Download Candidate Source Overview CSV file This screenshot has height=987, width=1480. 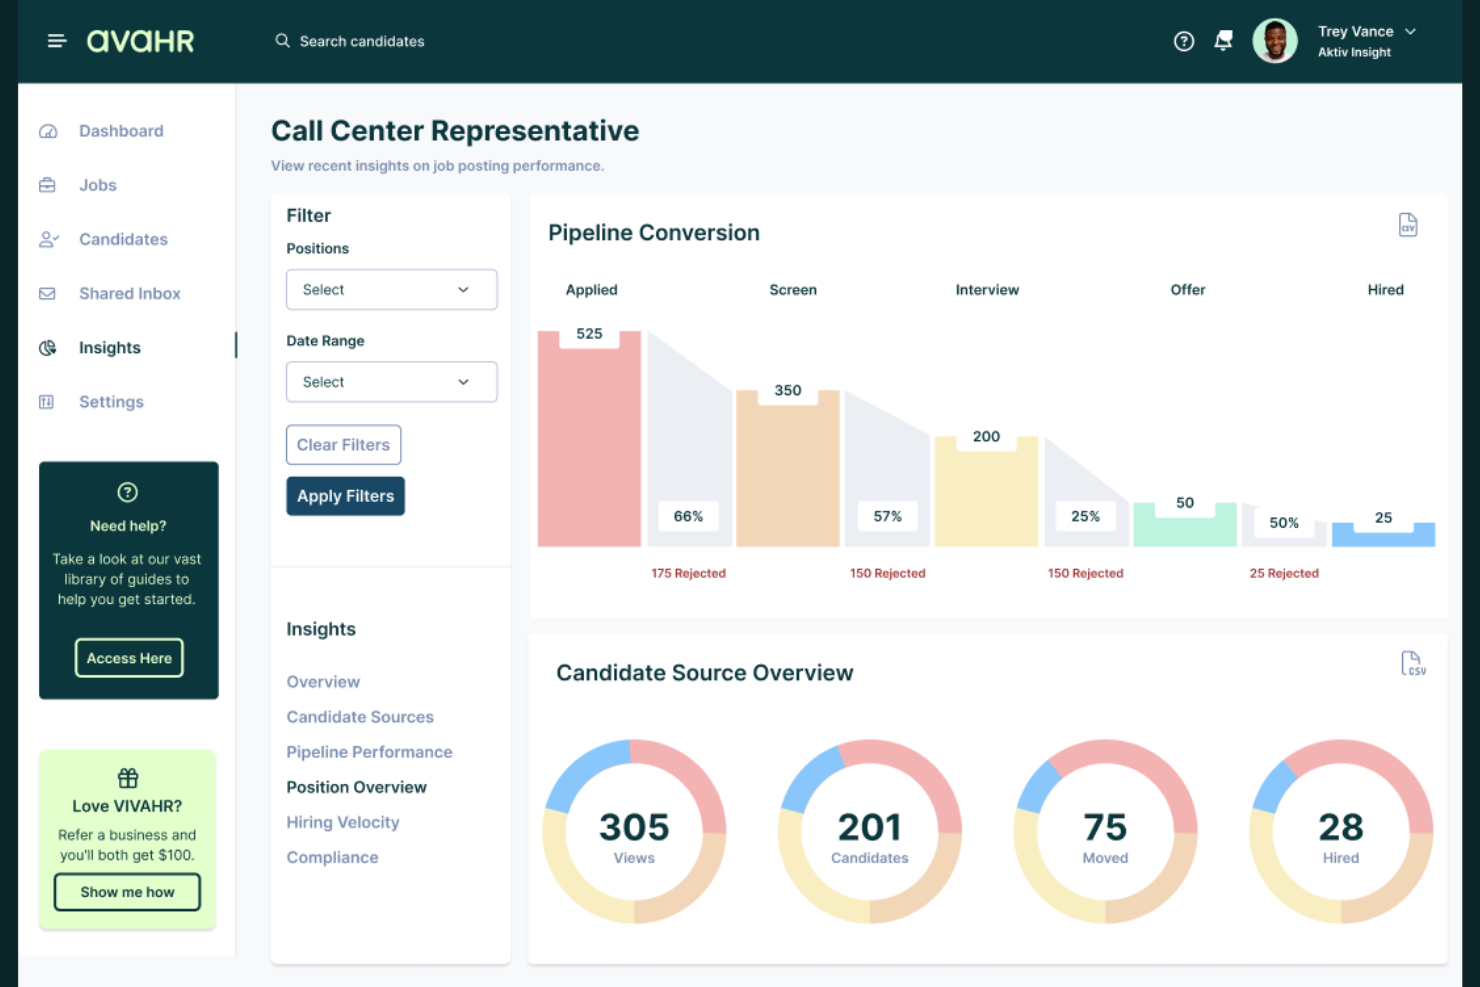pos(1412,663)
